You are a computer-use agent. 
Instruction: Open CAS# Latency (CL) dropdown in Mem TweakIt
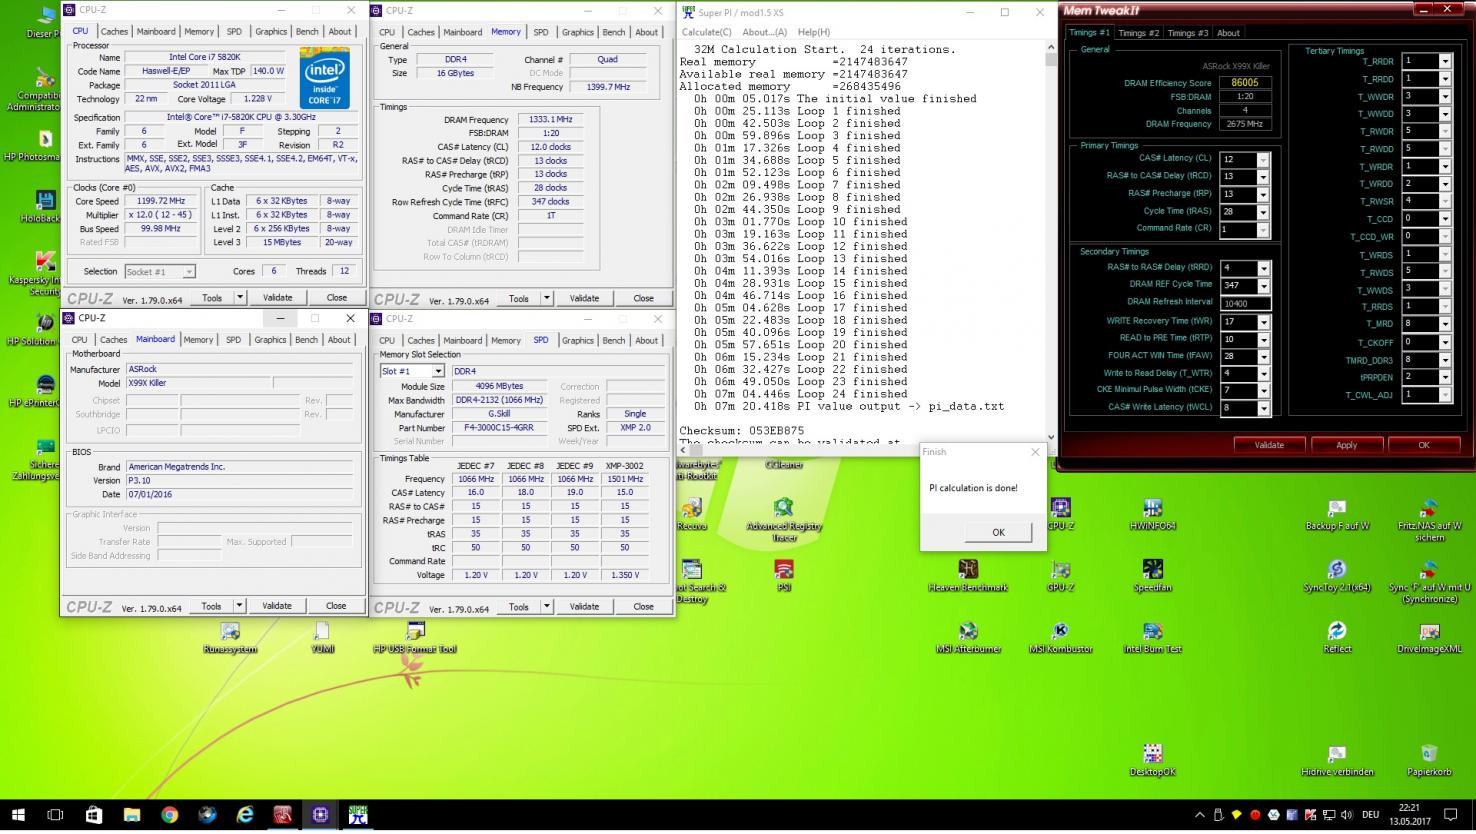click(1263, 160)
